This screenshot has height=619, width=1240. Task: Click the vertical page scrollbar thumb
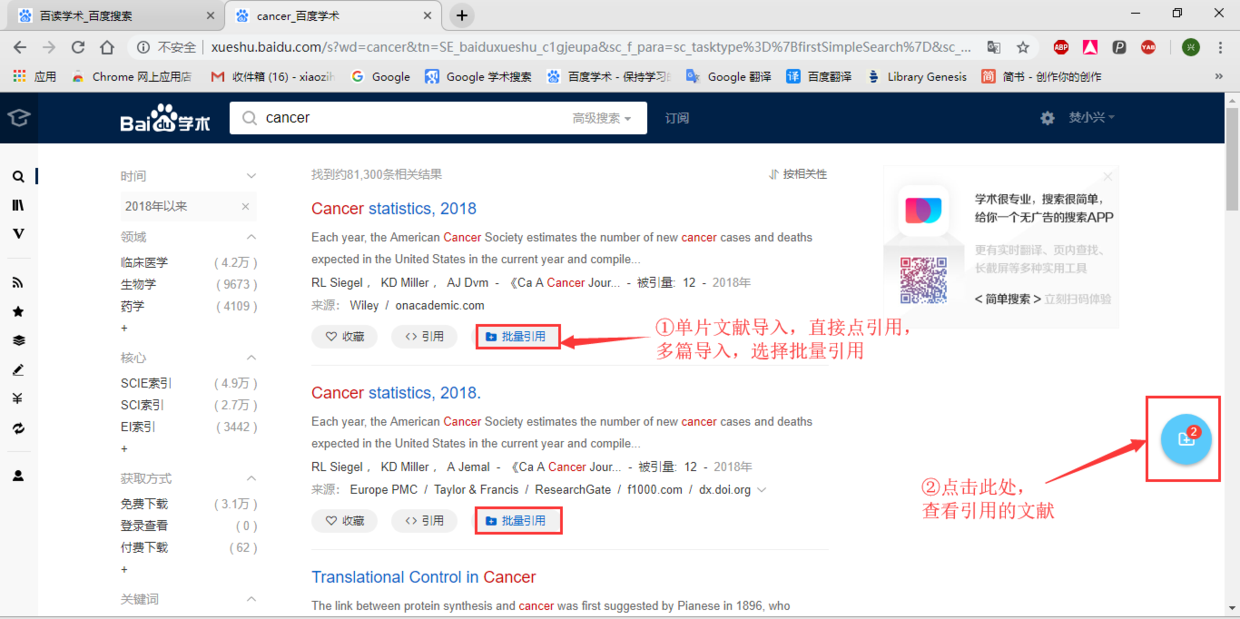tap(1232, 158)
